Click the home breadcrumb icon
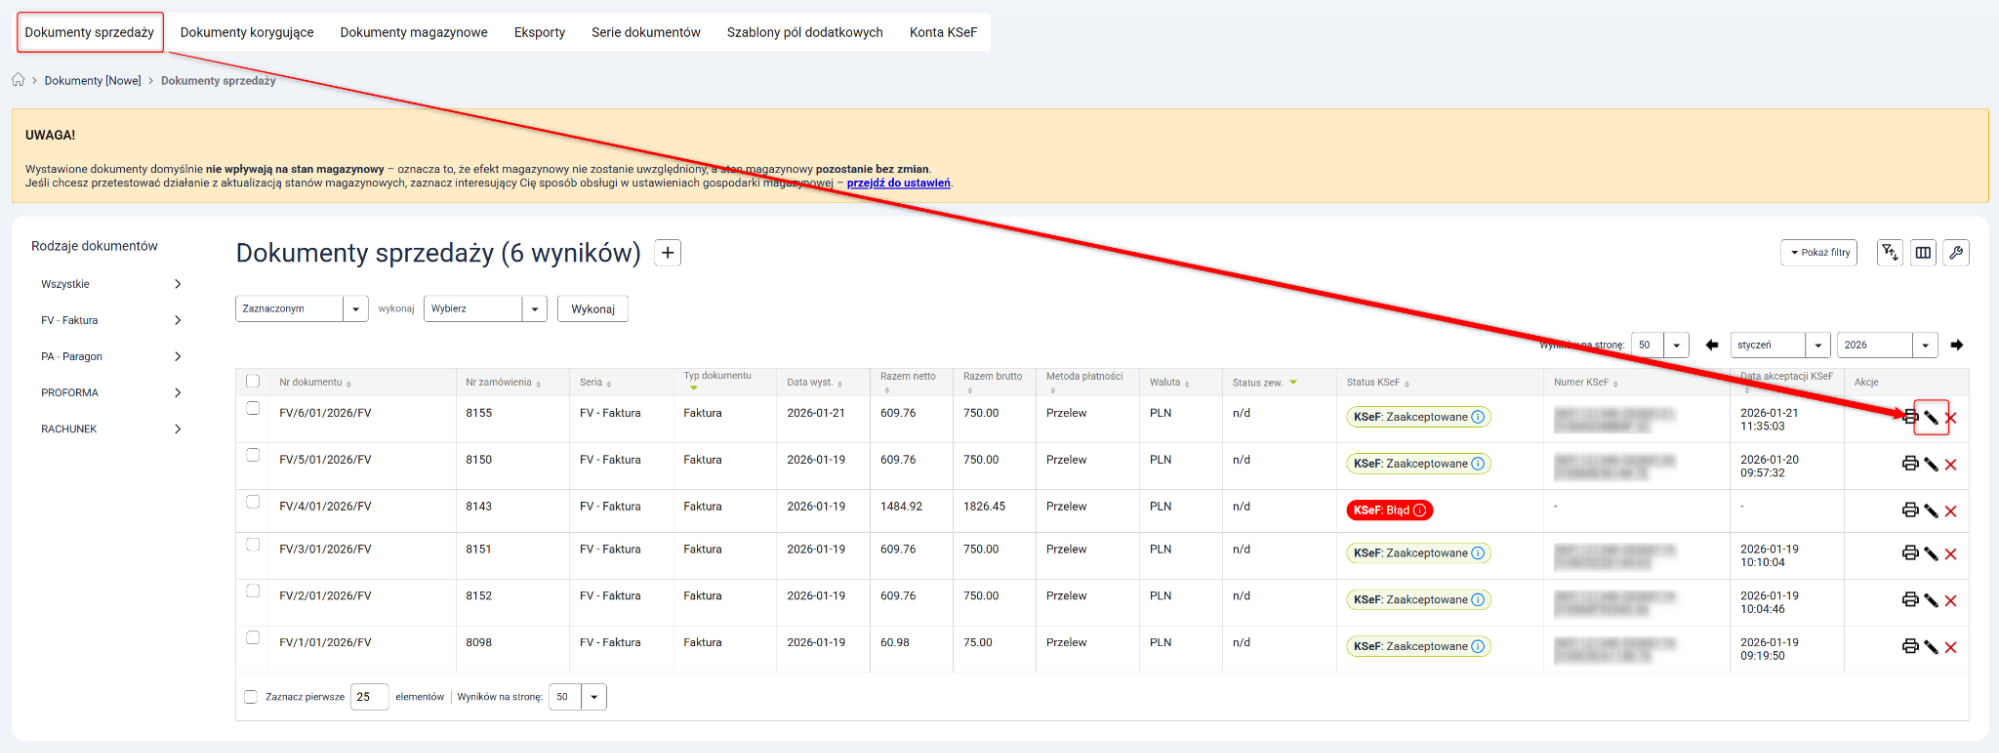Image resolution: width=1999 pixels, height=753 pixels. [18, 80]
